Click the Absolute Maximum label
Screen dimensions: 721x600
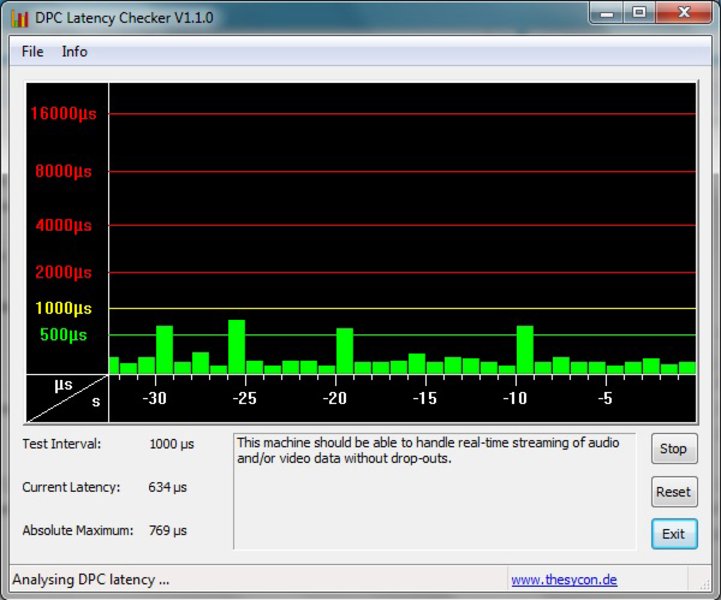click(x=78, y=531)
